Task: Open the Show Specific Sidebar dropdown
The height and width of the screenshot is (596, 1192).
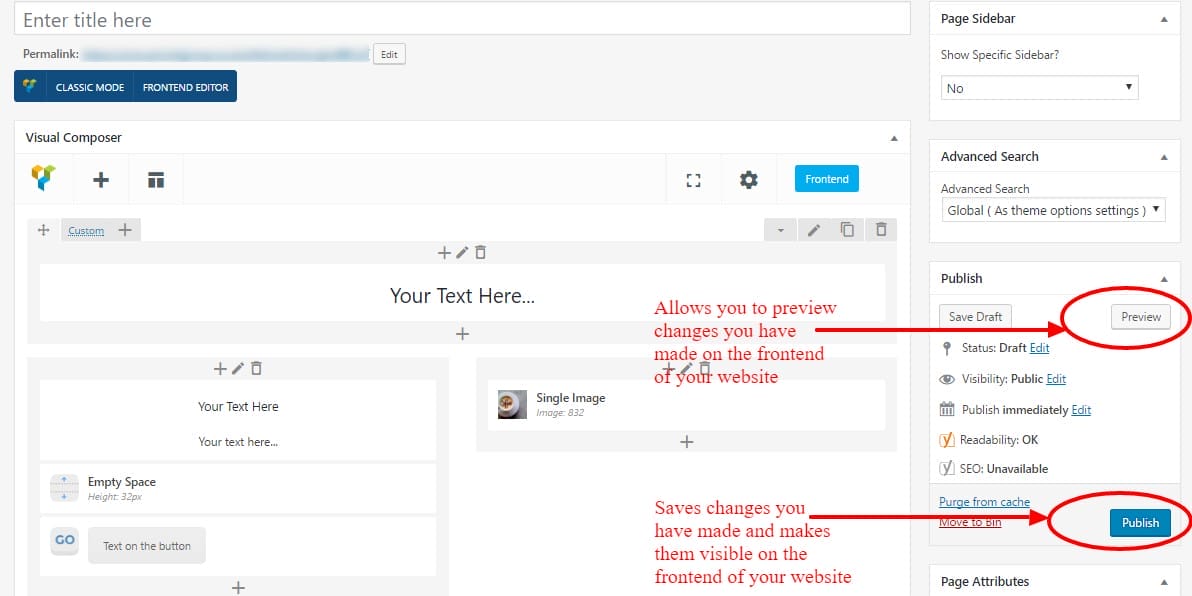Action: tap(1039, 88)
